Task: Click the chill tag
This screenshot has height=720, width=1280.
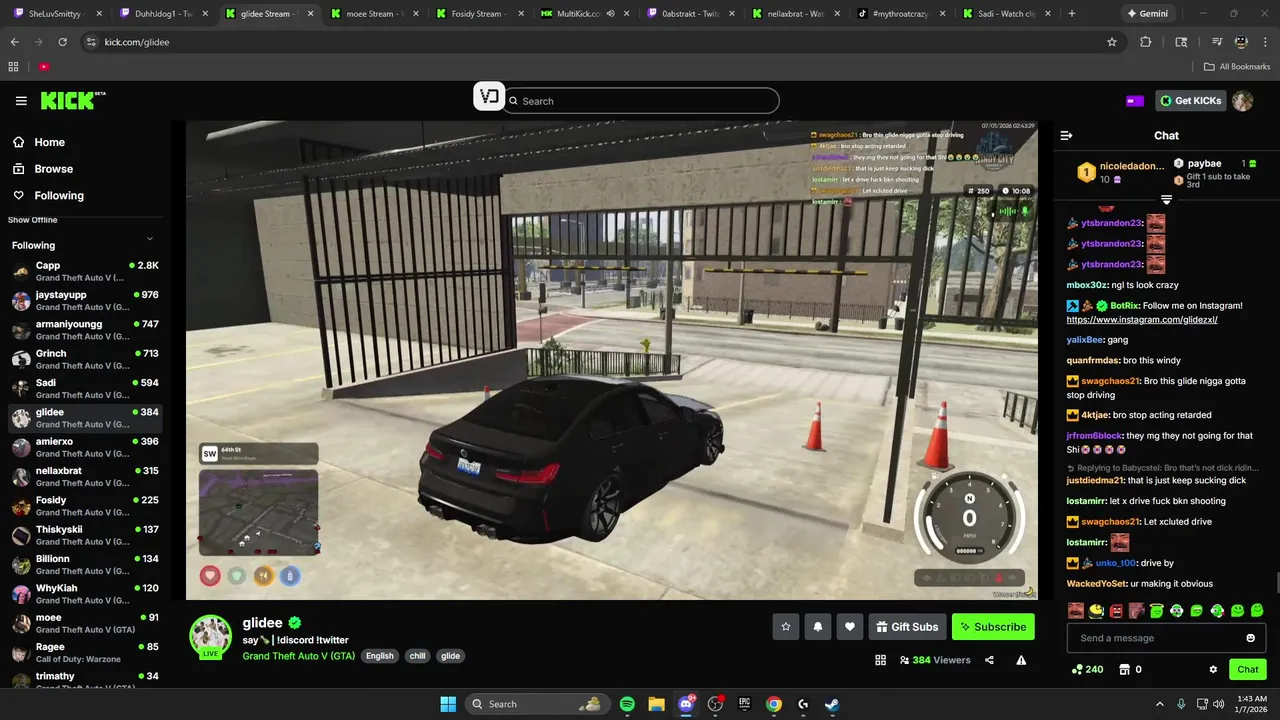Action: coord(418,656)
